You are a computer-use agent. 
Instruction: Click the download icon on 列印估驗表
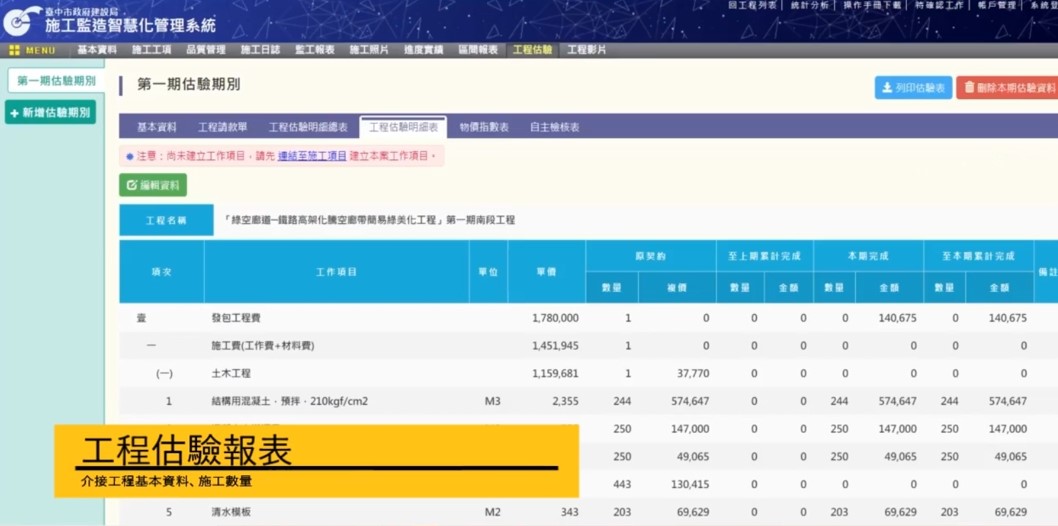[887, 88]
